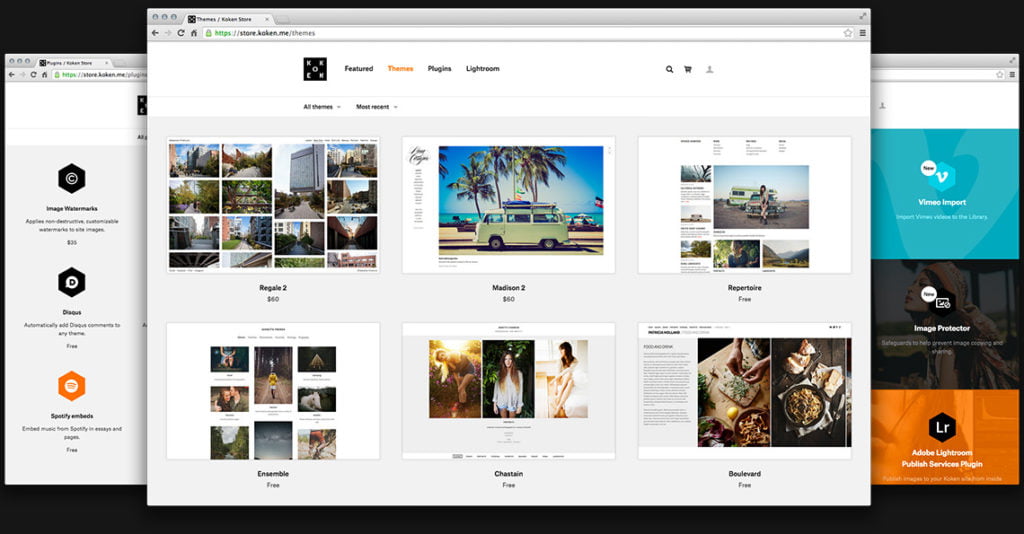Click the reload icon in Plugins window
The height and width of the screenshot is (534, 1024).
(33, 74)
